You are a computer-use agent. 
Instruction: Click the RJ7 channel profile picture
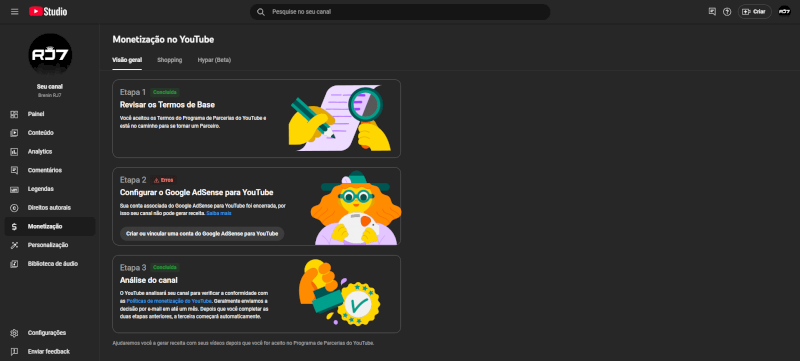tap(50, 55)
